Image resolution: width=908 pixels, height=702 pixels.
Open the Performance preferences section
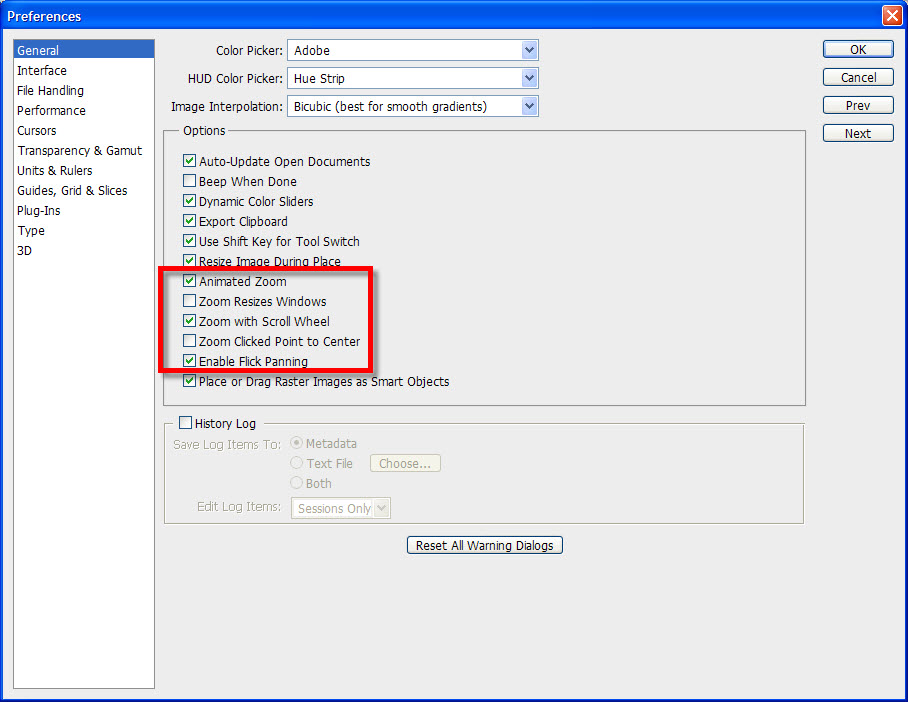(x=52, y=111)
